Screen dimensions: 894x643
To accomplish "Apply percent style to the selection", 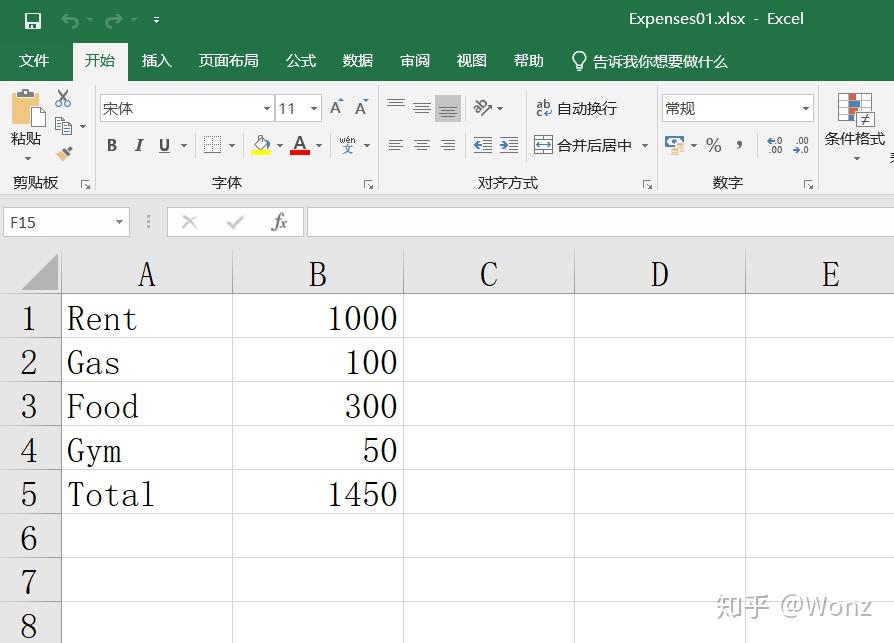I will (x=713, y=145).
